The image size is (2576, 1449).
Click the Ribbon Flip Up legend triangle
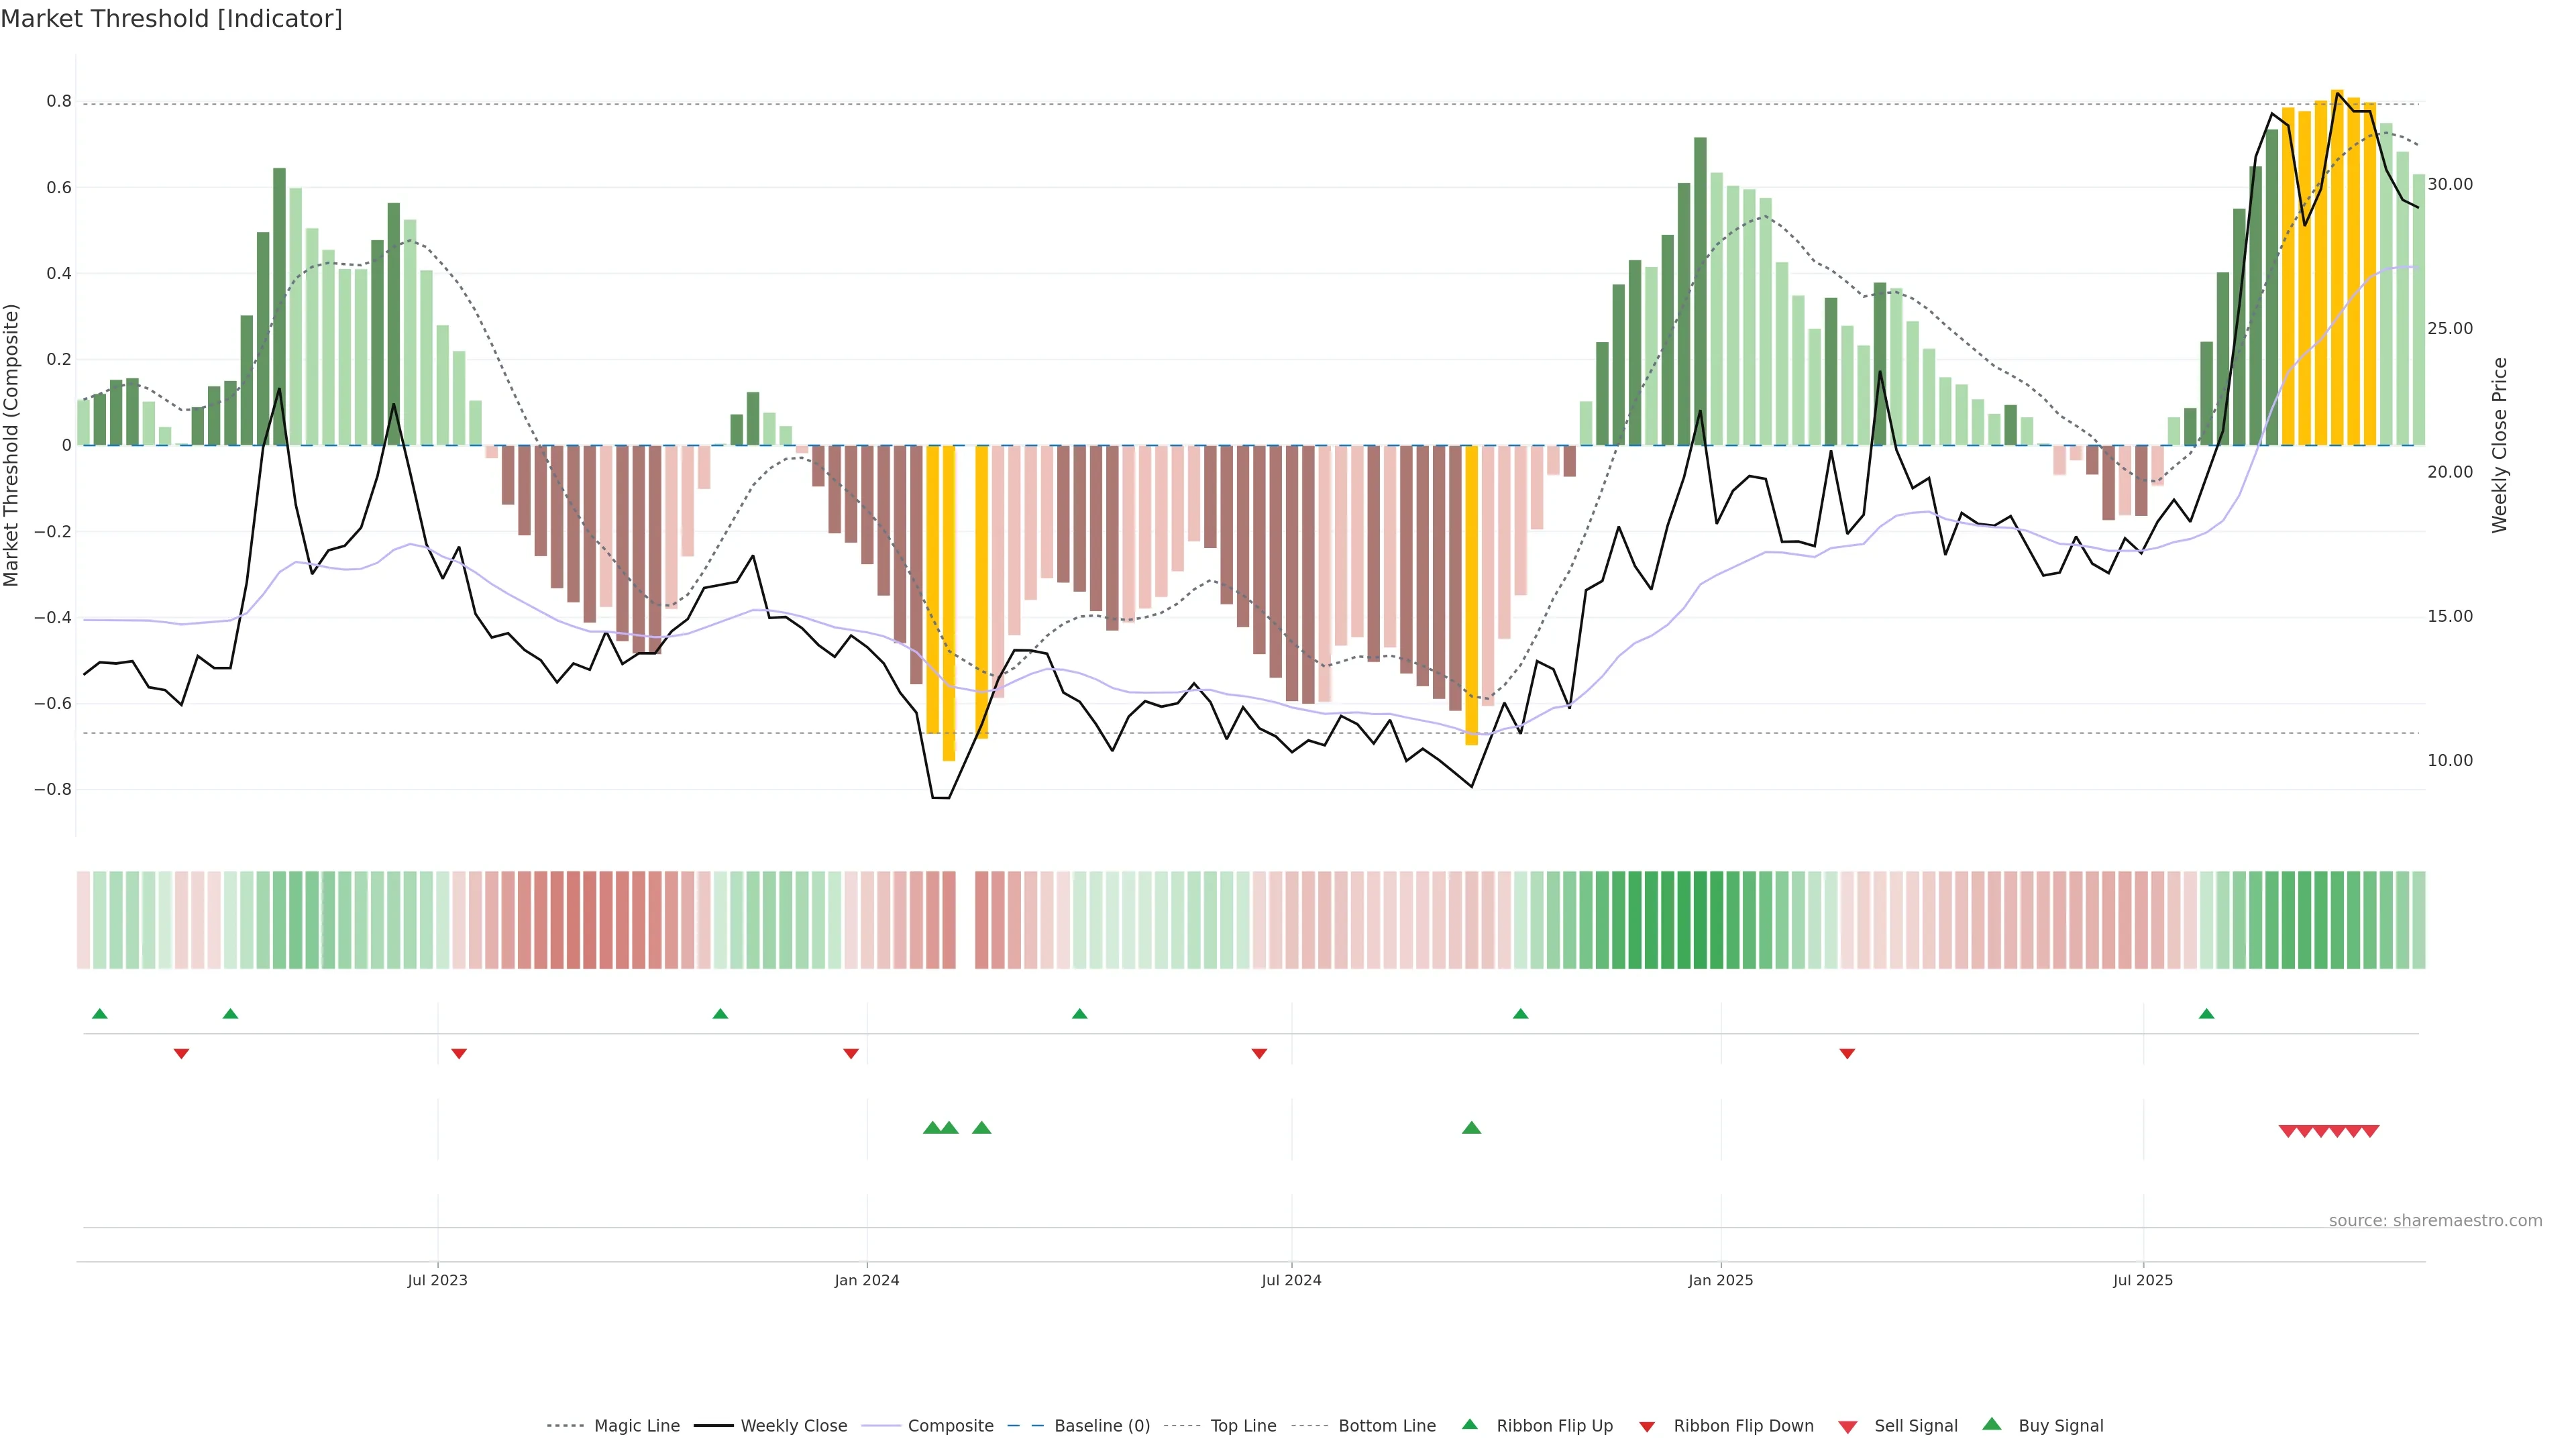tap(1469, 1424)
